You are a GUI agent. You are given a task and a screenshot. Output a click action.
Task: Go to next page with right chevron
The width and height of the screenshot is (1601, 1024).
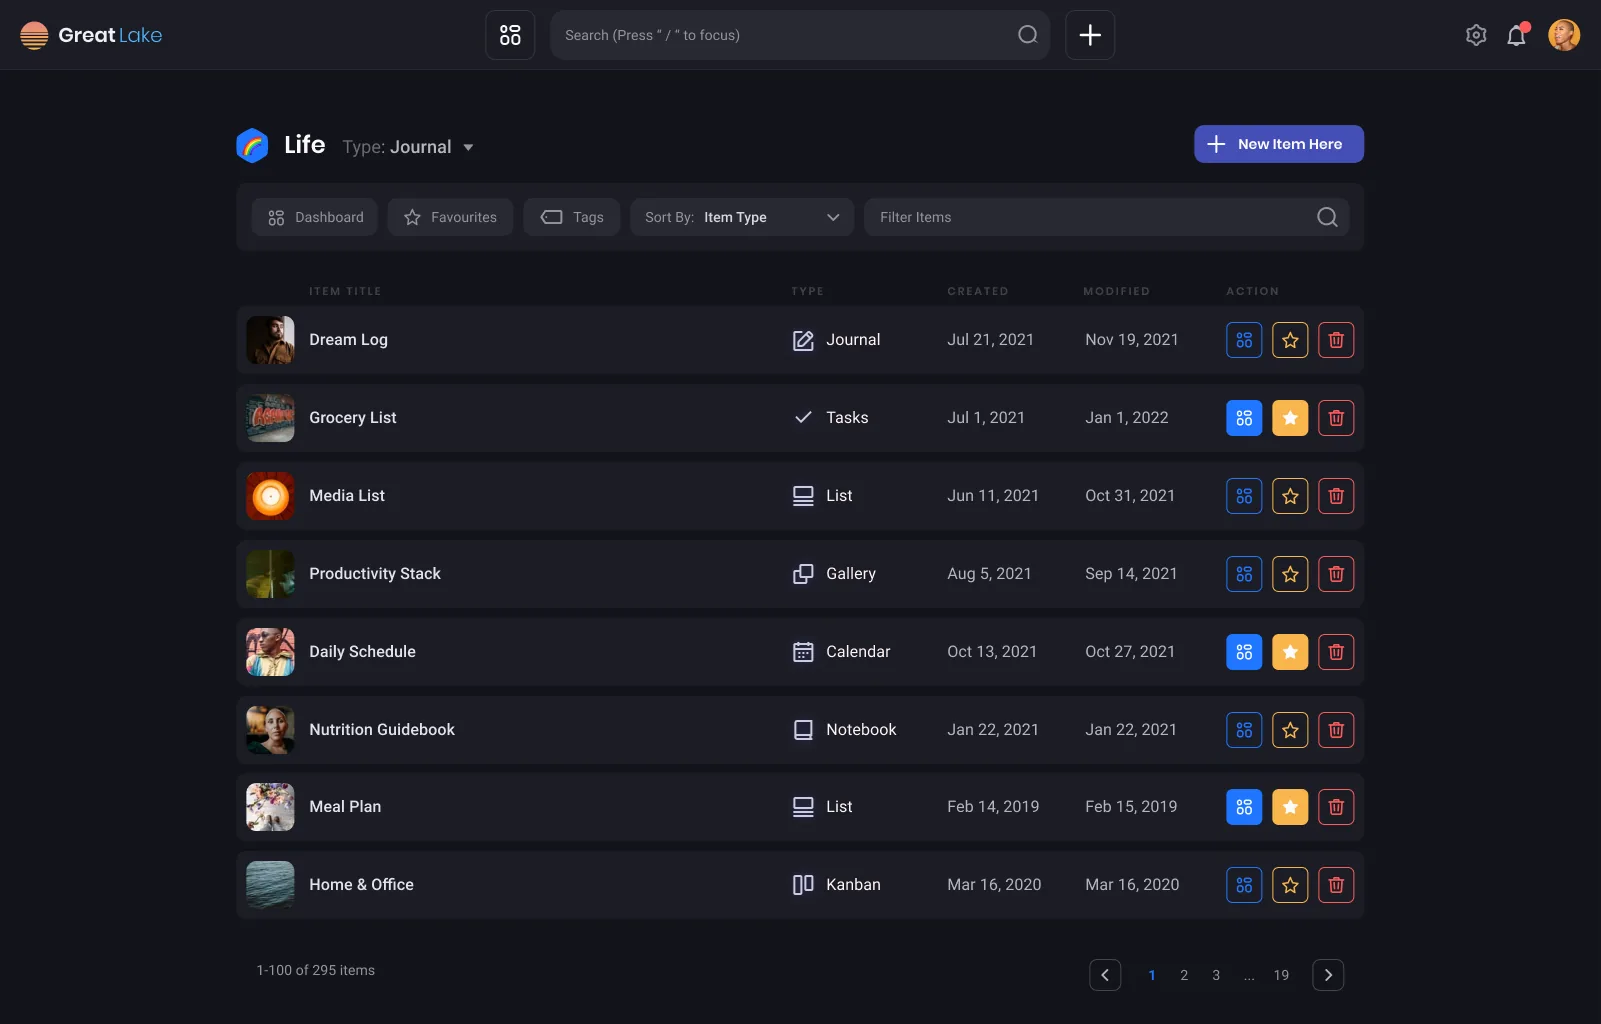1328,975
